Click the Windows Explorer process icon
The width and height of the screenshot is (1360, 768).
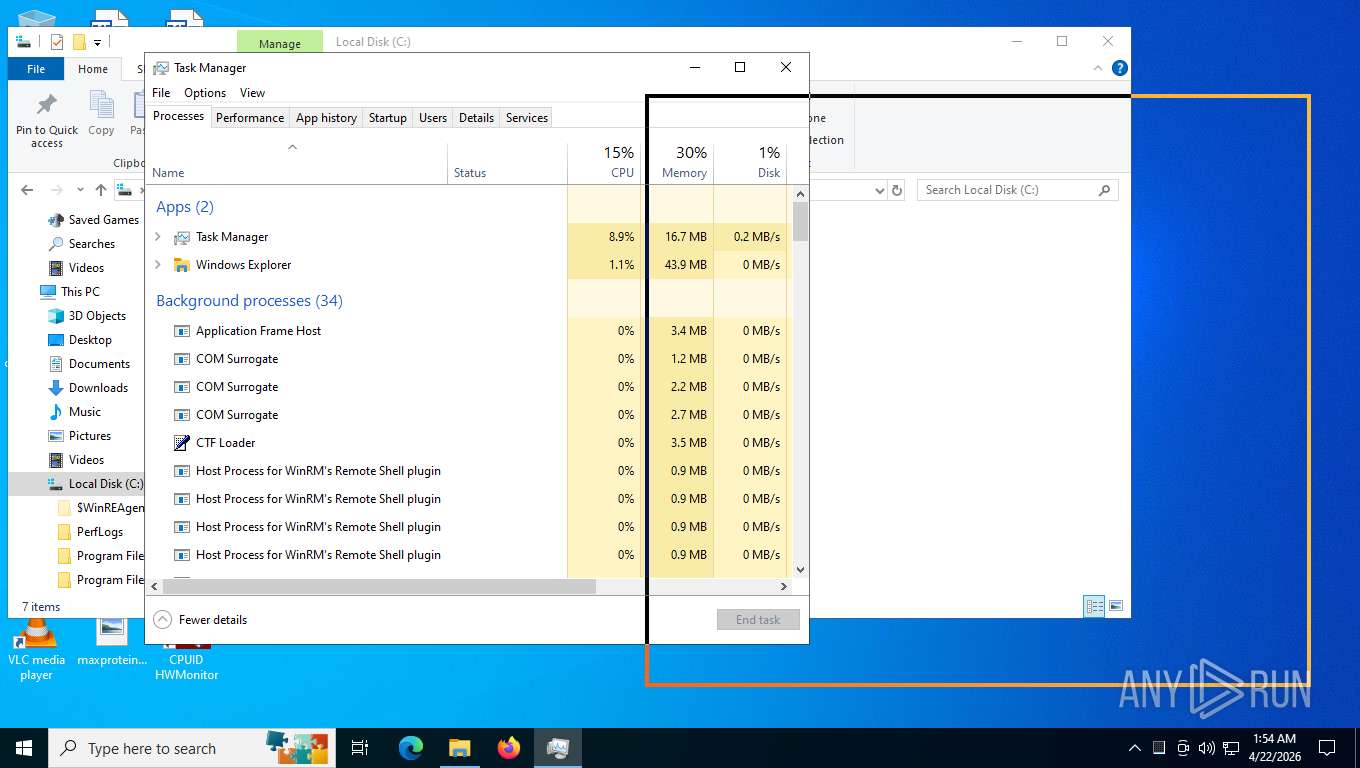tap(181, 265)
